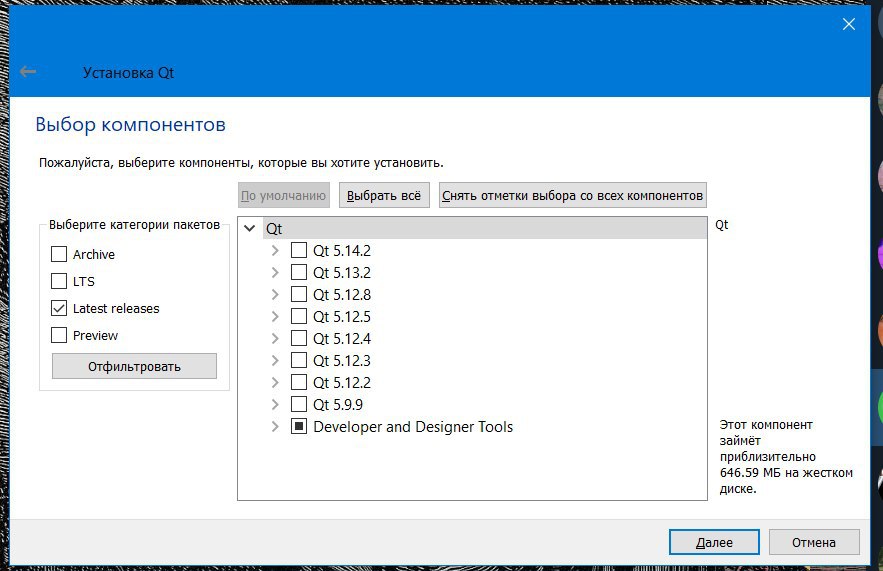Select Developer and Designer Tools row text
This screenshot has width=883, height=571.
(x=413, y=426)
